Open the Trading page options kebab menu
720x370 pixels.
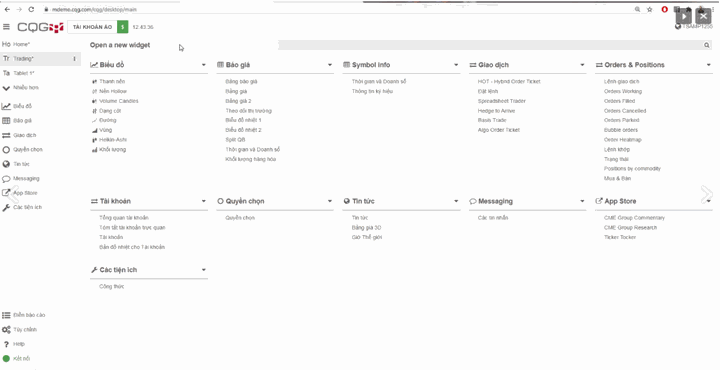coord(74,59)
